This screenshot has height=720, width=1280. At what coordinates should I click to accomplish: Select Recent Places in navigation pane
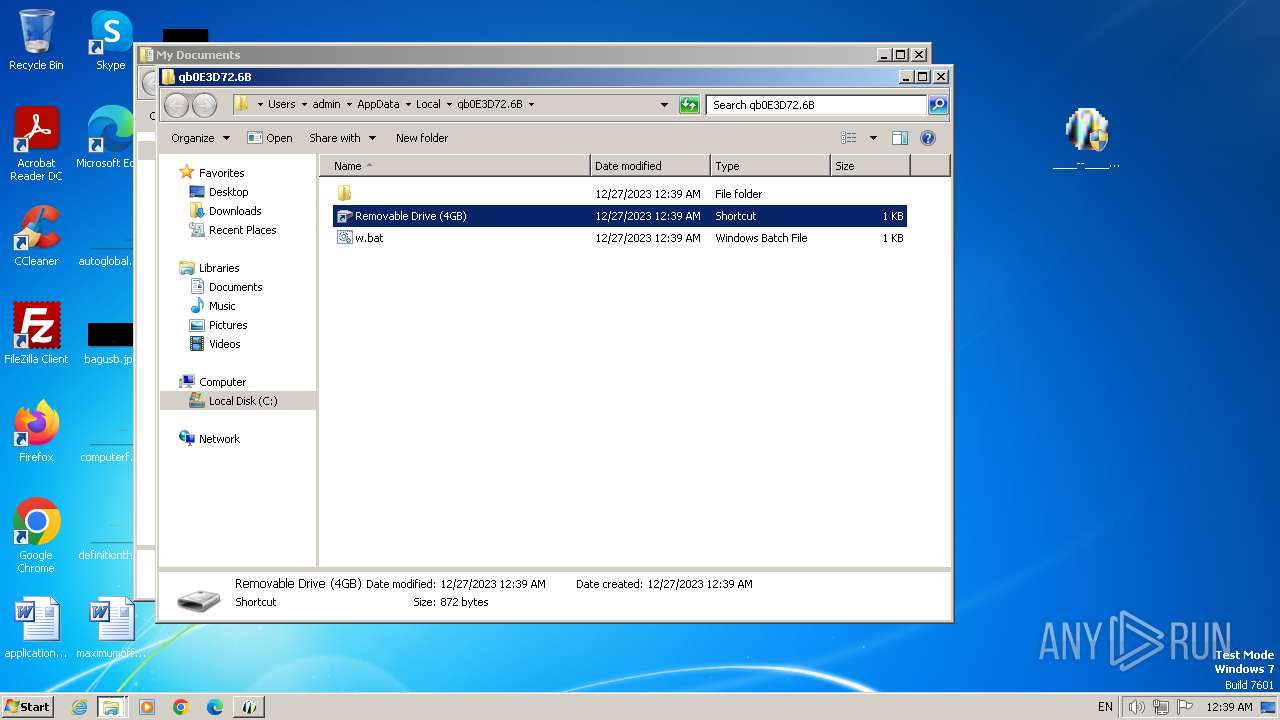[242, 230]
